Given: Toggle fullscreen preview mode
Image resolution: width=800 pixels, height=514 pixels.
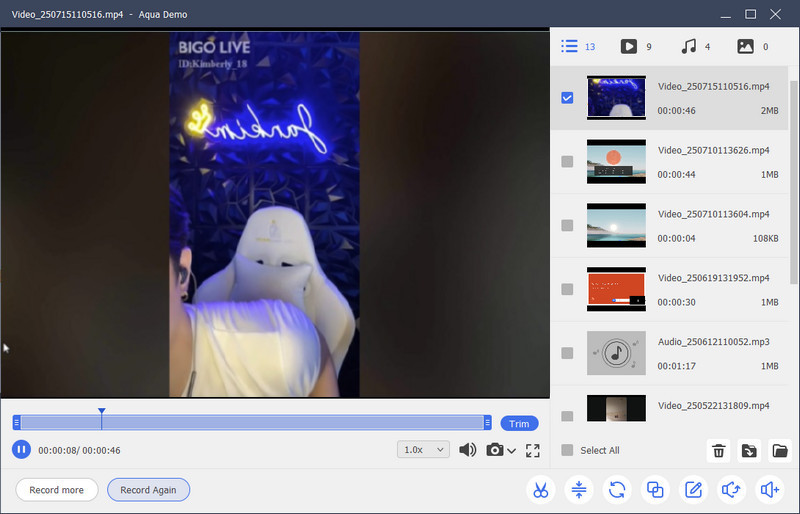Looking at the screenshot, I should coord(532,451).
